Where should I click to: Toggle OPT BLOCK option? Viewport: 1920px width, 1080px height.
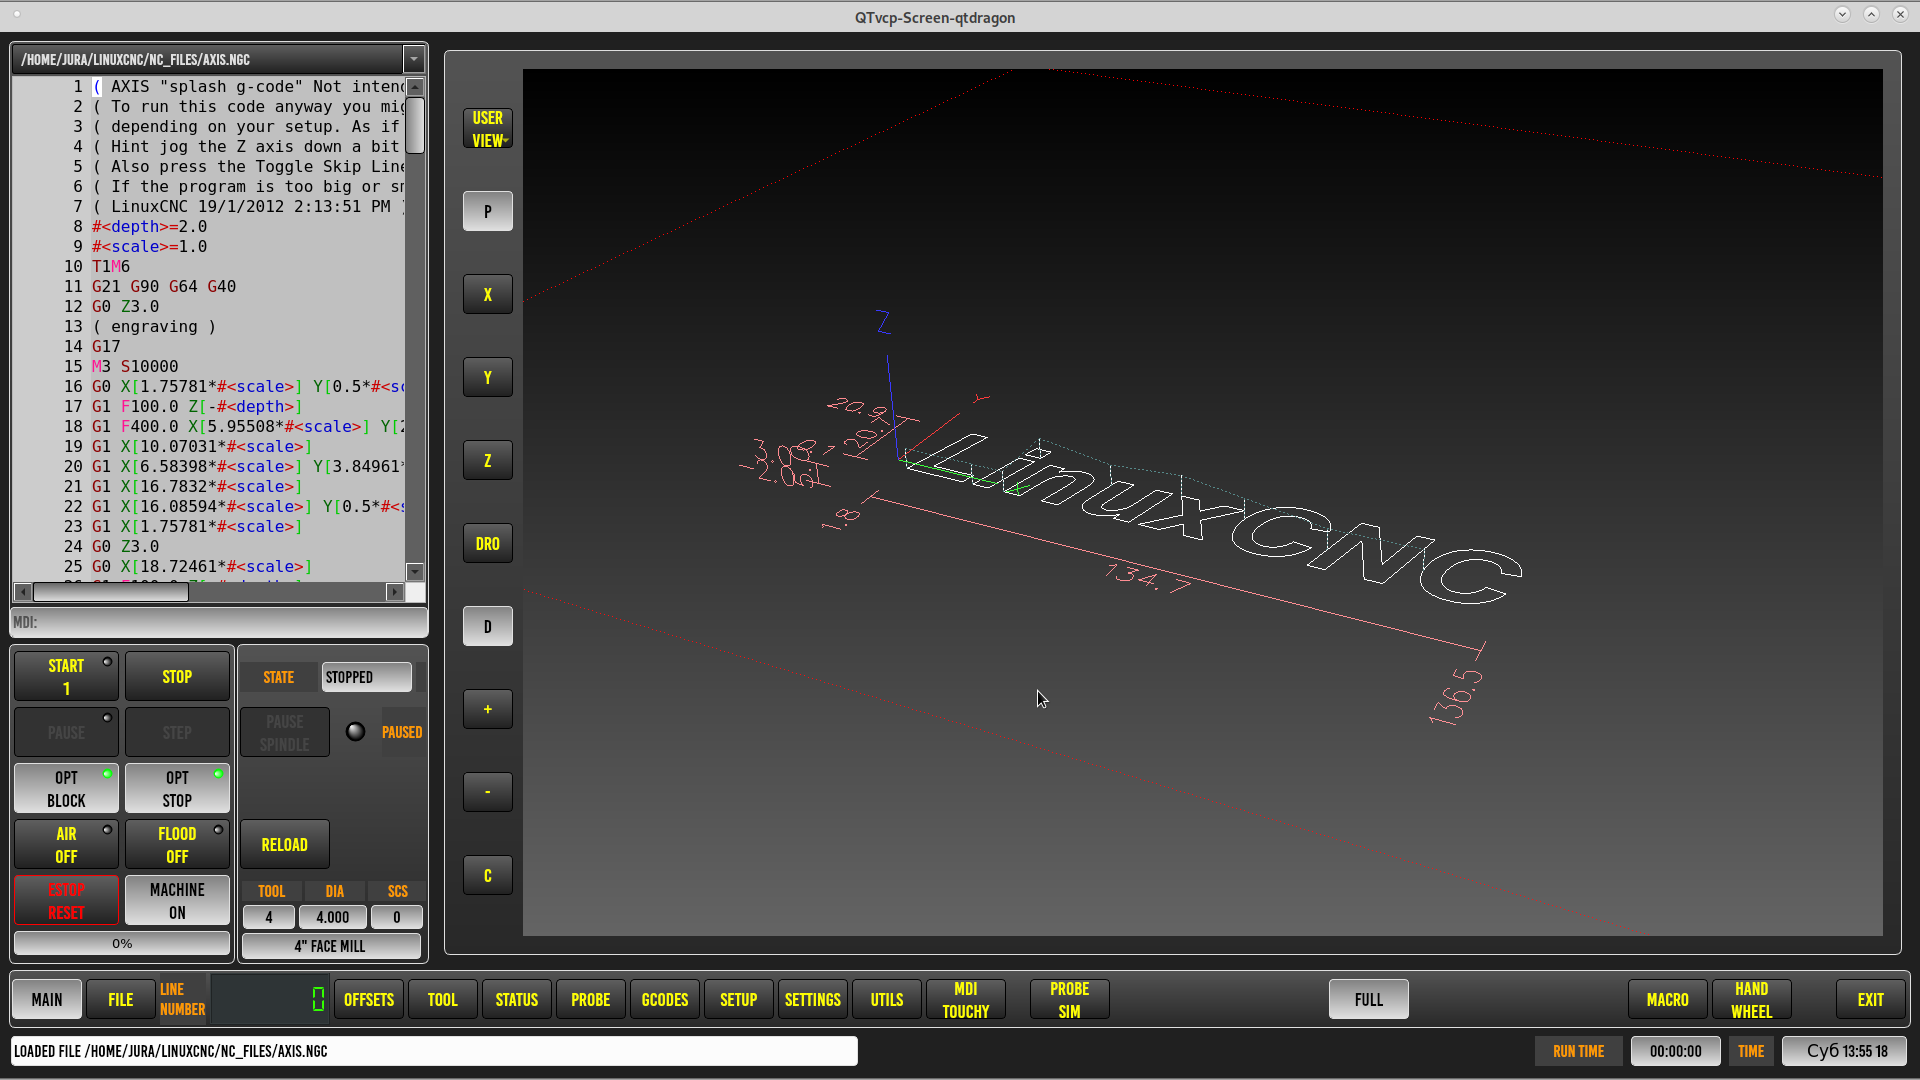pos(66,789)
